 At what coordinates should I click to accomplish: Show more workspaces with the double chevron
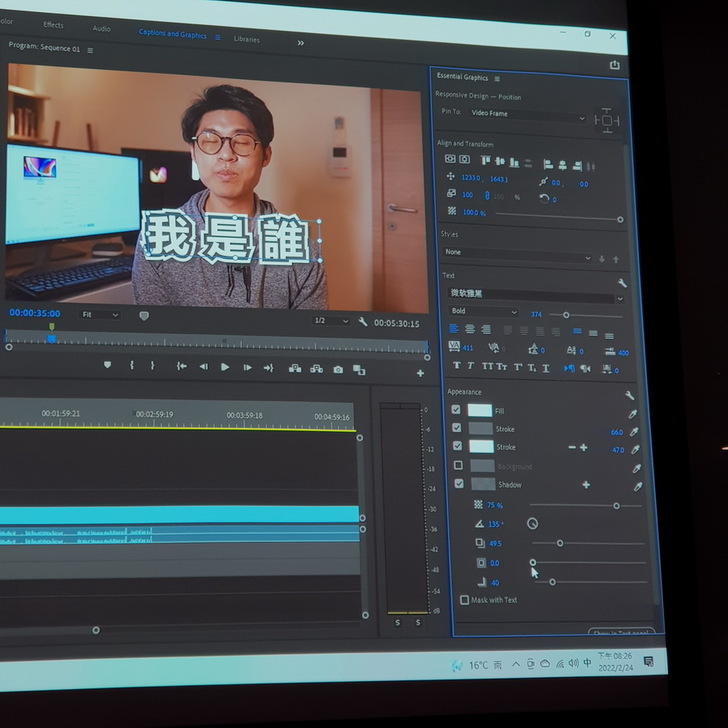coord(301,43)
